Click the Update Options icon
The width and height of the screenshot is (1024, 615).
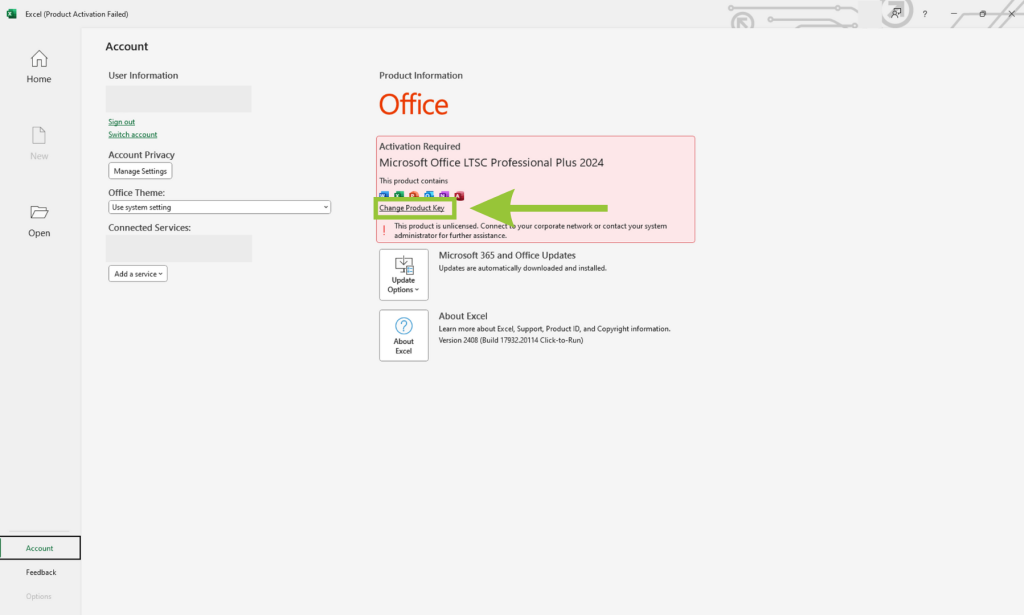(x=403, y=265)
